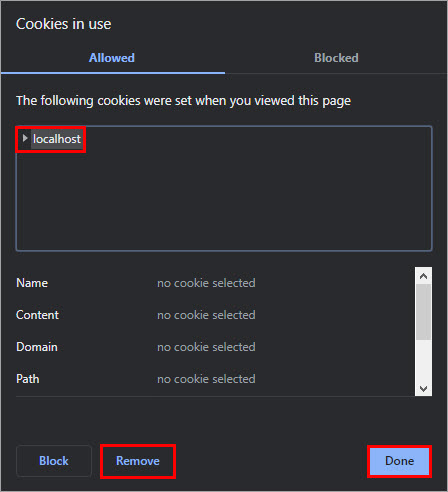Viewport: 448px width, 492px height.
Task: Click the Content field value text
Action: pyautogui.click(x=206, y=315)
